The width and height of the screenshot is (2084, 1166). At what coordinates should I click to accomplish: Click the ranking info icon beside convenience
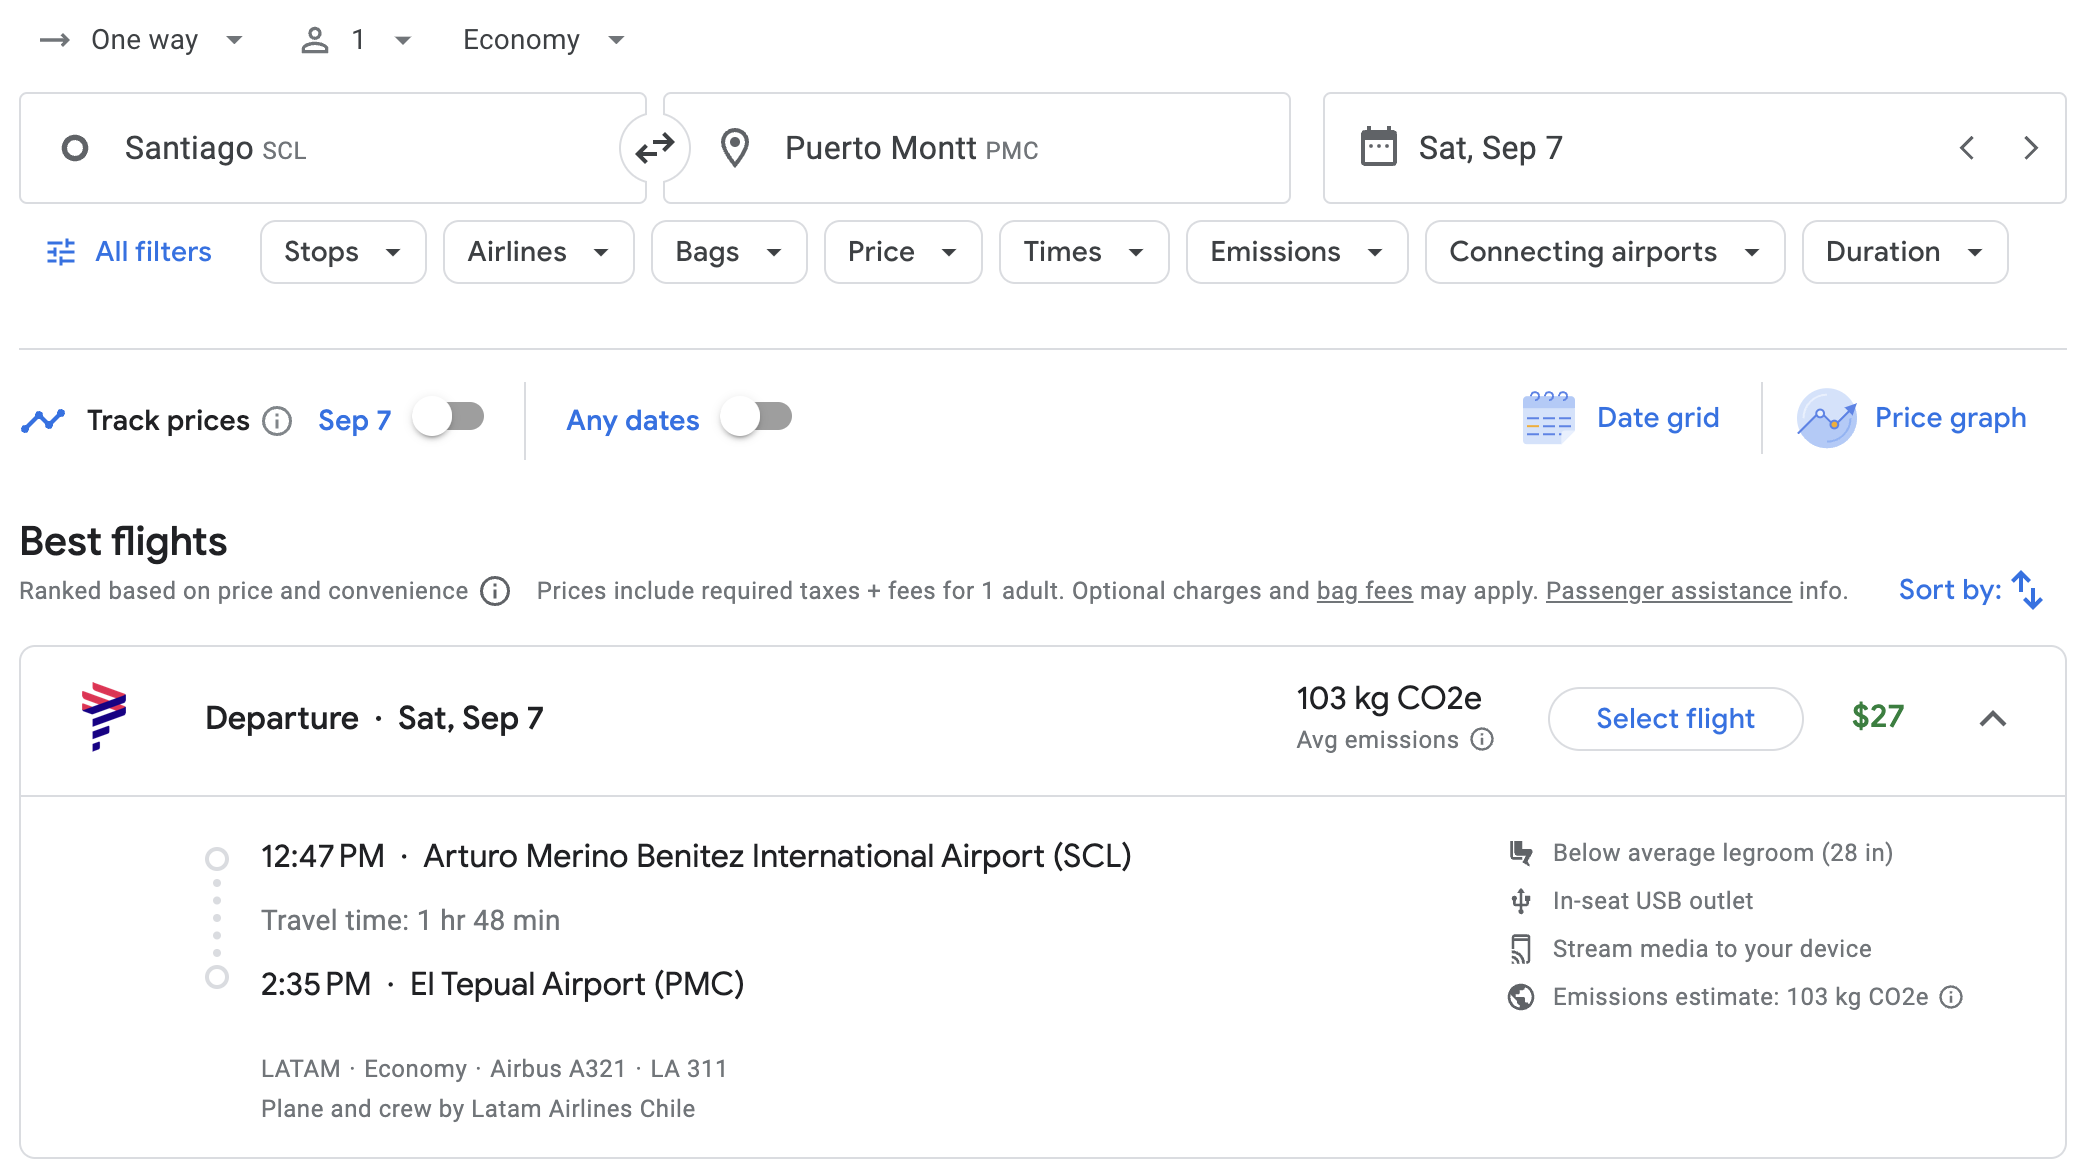tap(495, 591)
